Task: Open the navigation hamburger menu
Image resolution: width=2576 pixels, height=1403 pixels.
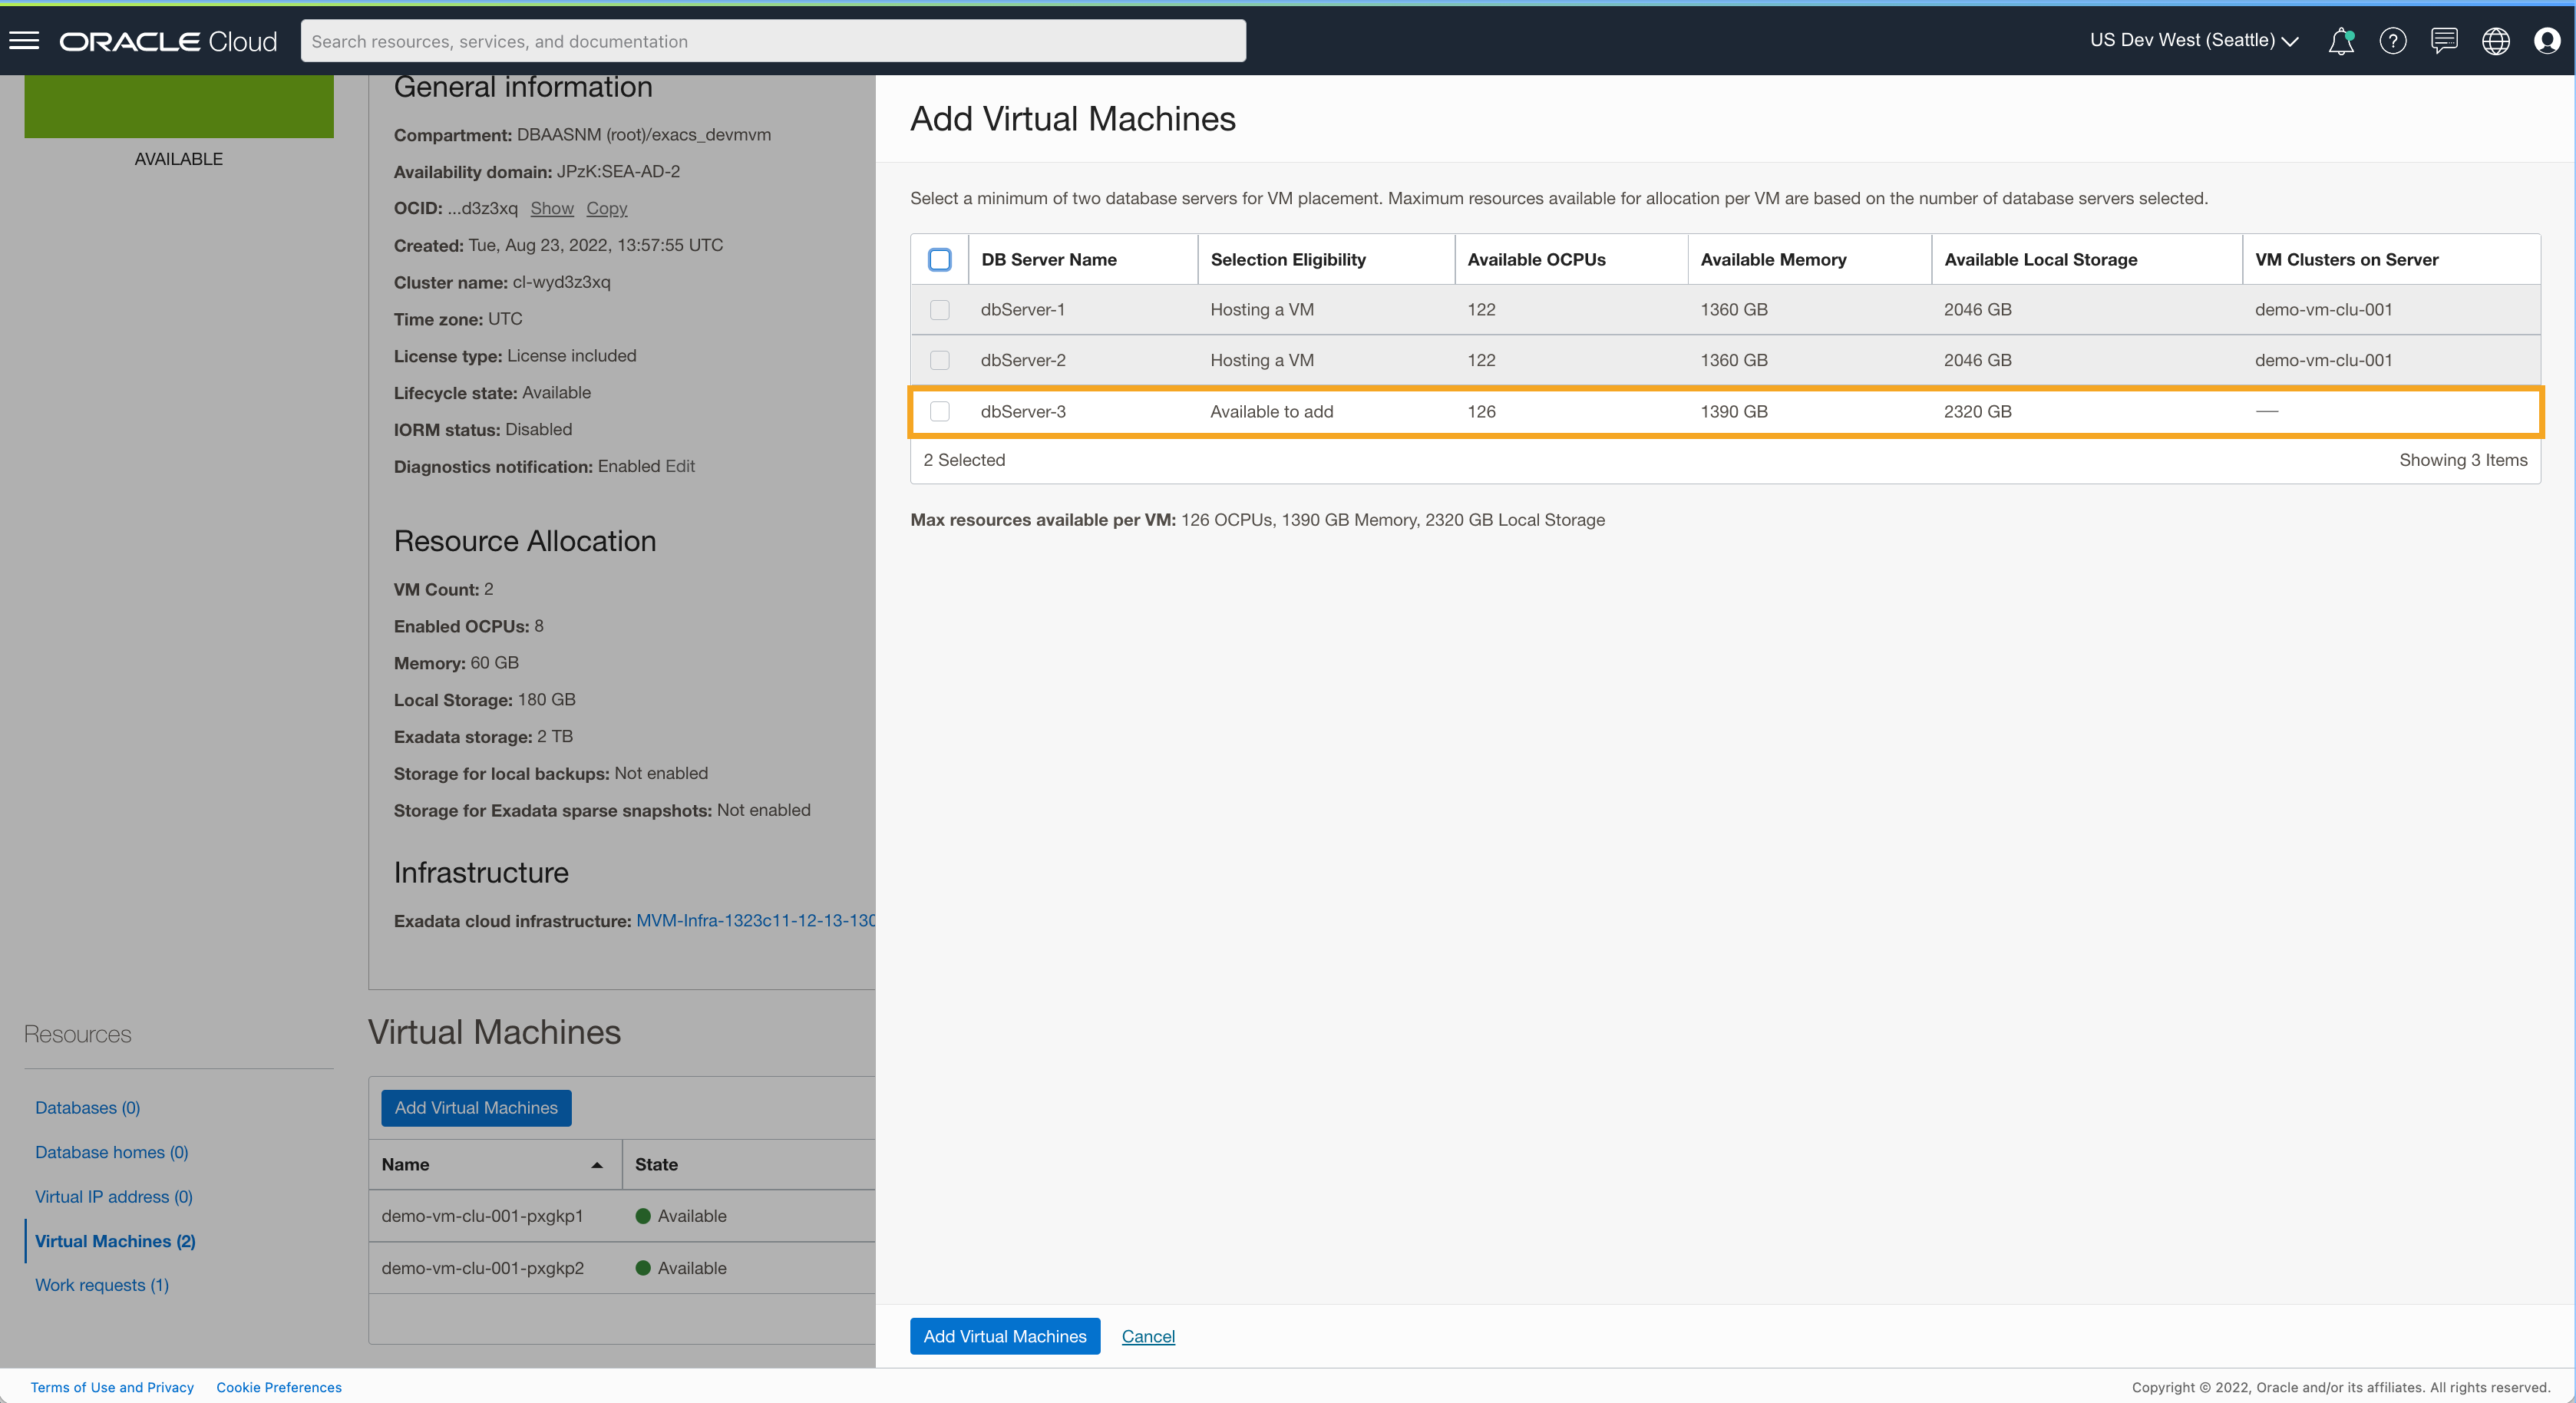Action: (24, 39)
